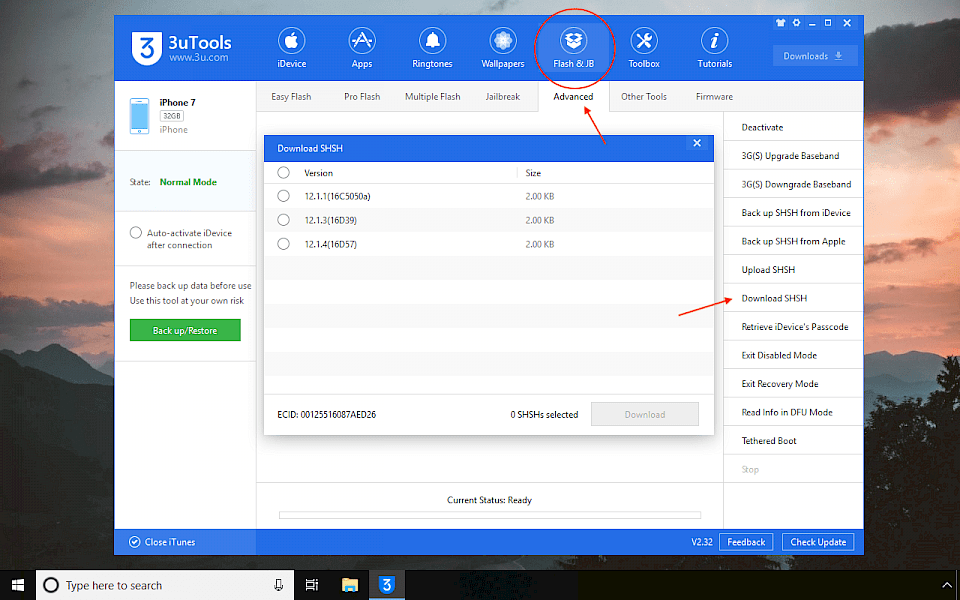Click the 12.1.3(16D39) version text
The width and height of the screenshot is (960, 600).
pos(331,220)
